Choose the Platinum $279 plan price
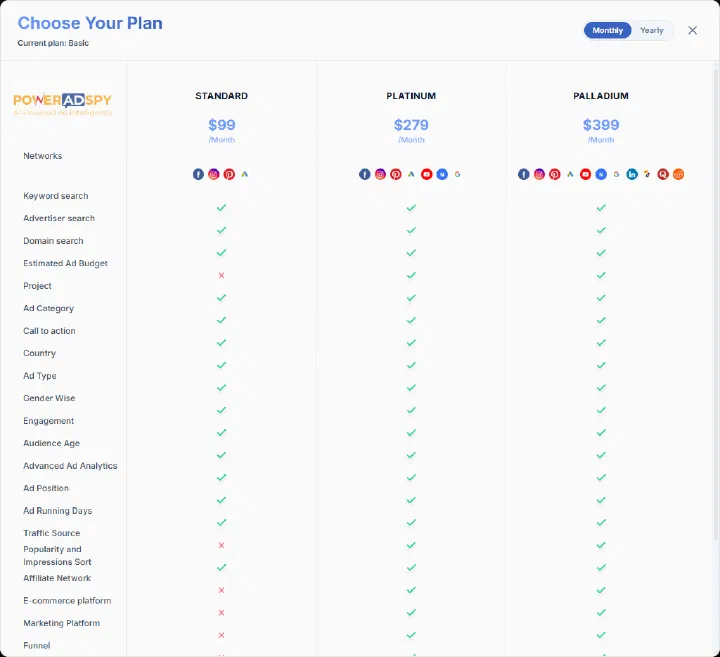The height and width of the screenshot is (657, 720). [x=411, y=125]
